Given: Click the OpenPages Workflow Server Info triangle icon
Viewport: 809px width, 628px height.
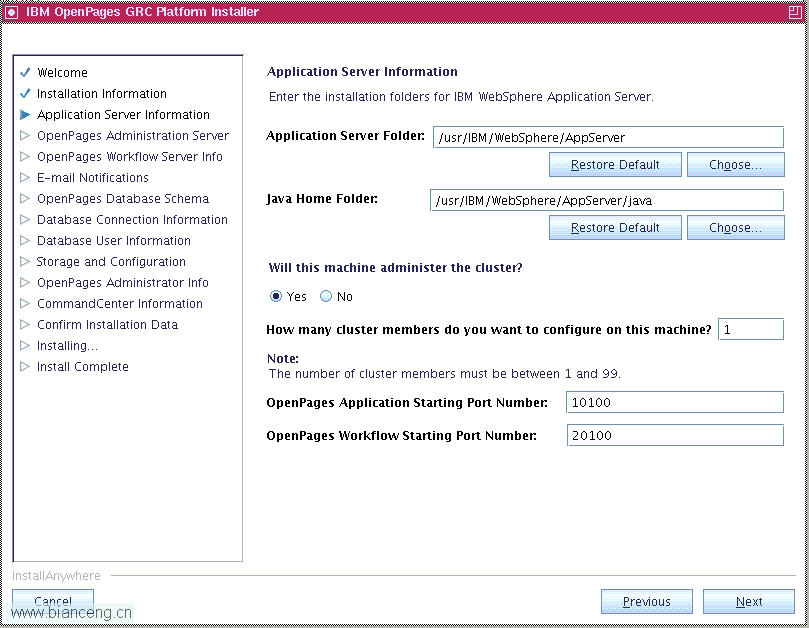Looking at the screenshot, I should point(24,156).
